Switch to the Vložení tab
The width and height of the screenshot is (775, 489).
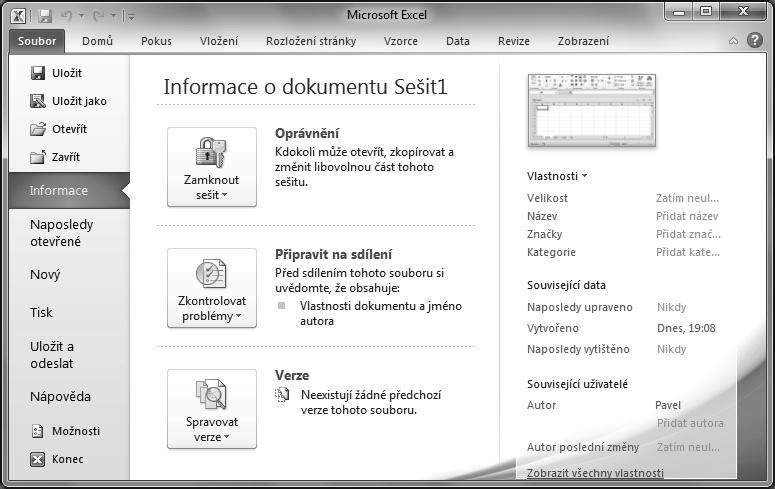pos(218,41)
